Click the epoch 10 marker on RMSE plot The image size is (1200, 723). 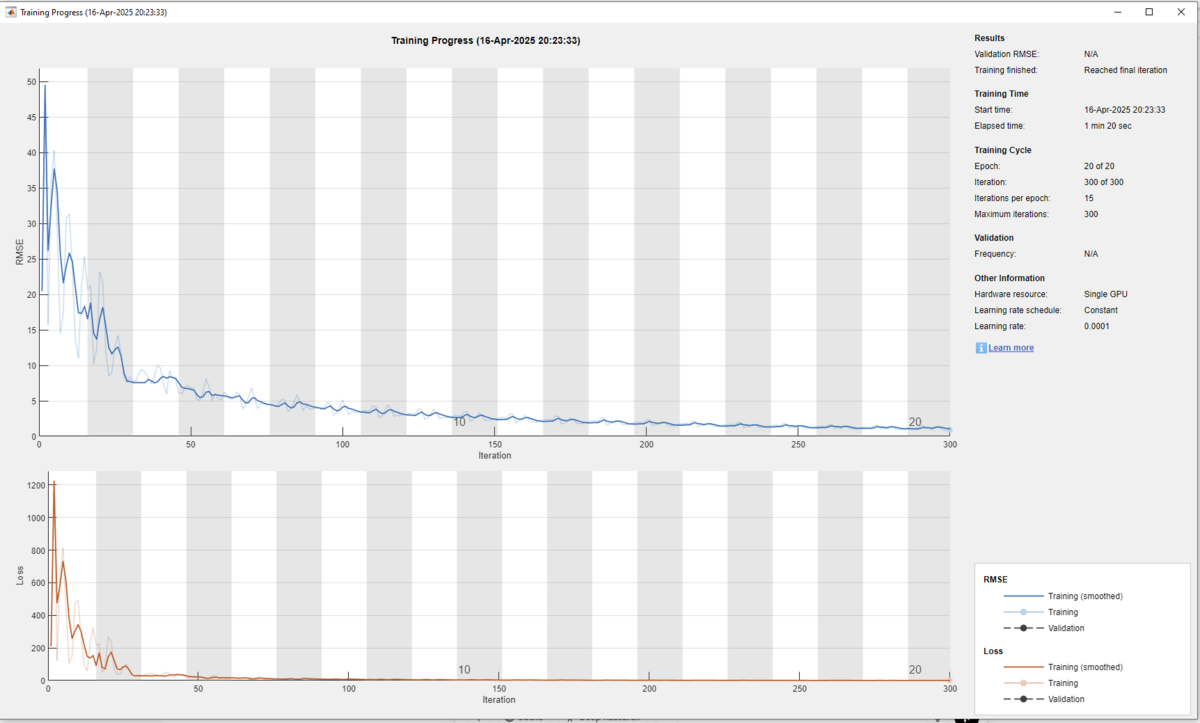(x=460, y=422)
